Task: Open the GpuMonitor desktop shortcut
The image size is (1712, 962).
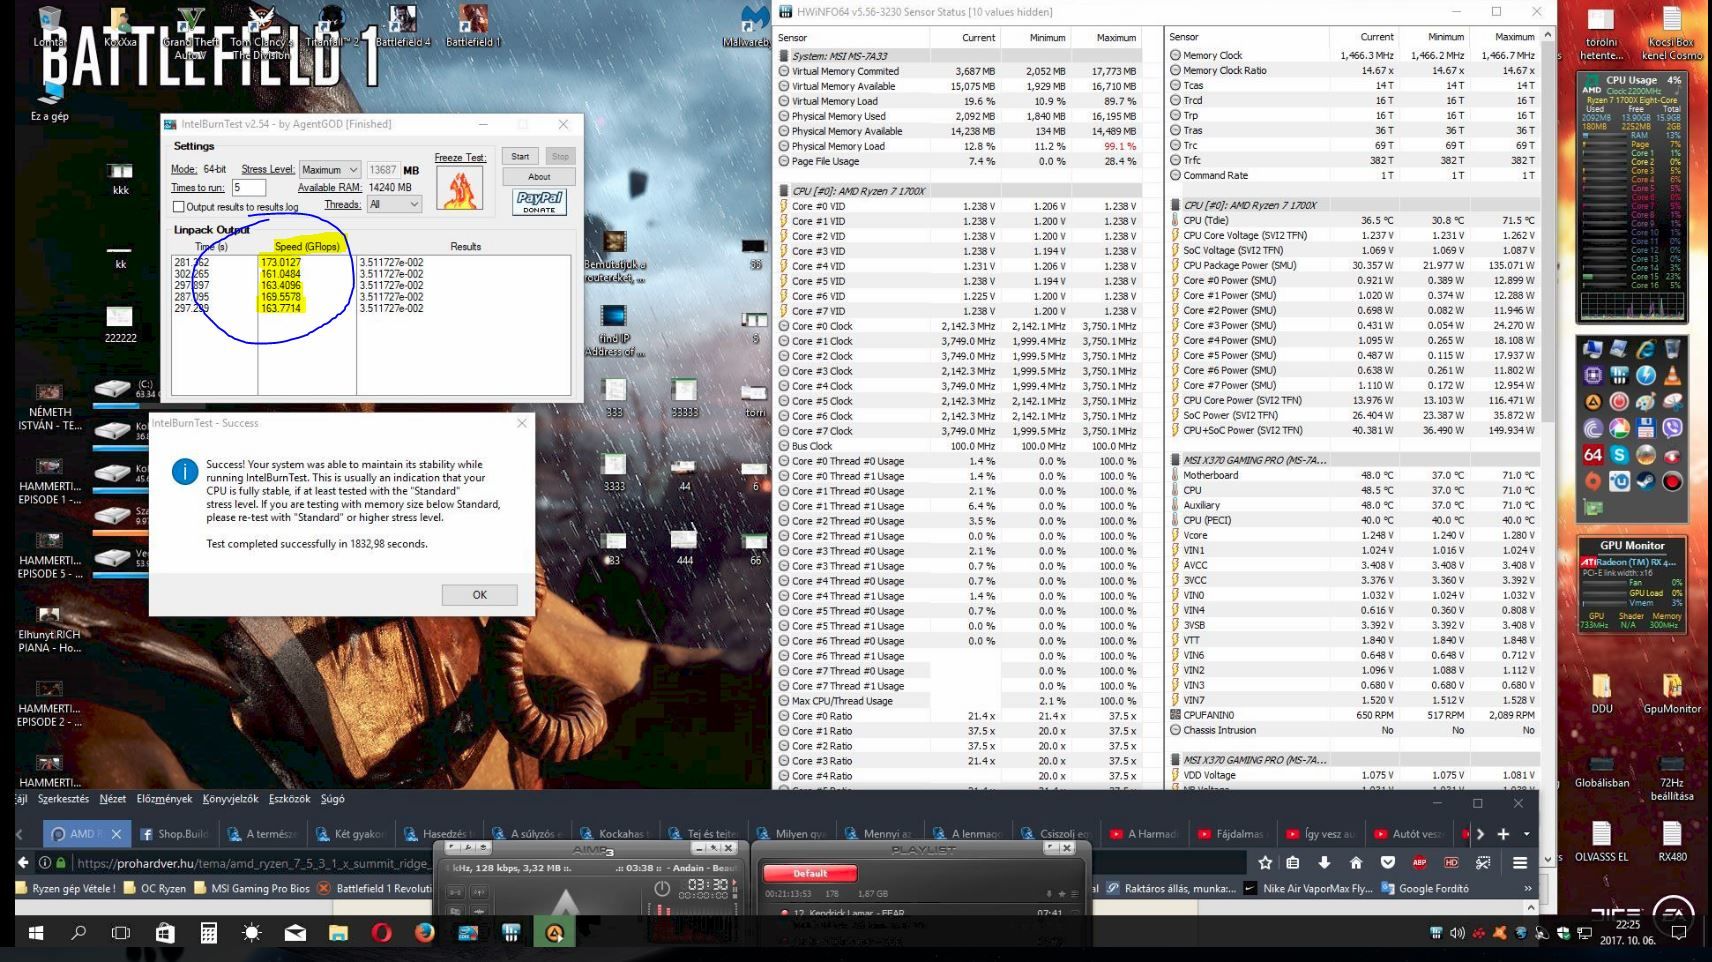Action: click(x=1671, y=695)
